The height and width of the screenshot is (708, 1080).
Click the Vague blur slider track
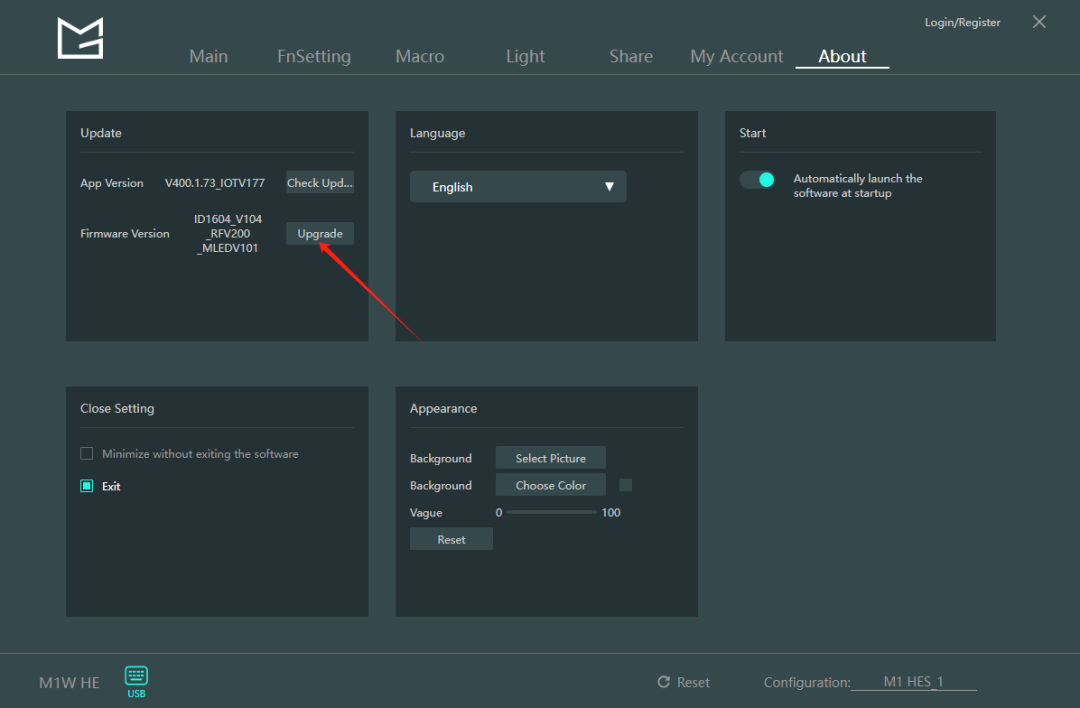pos(551,512)
